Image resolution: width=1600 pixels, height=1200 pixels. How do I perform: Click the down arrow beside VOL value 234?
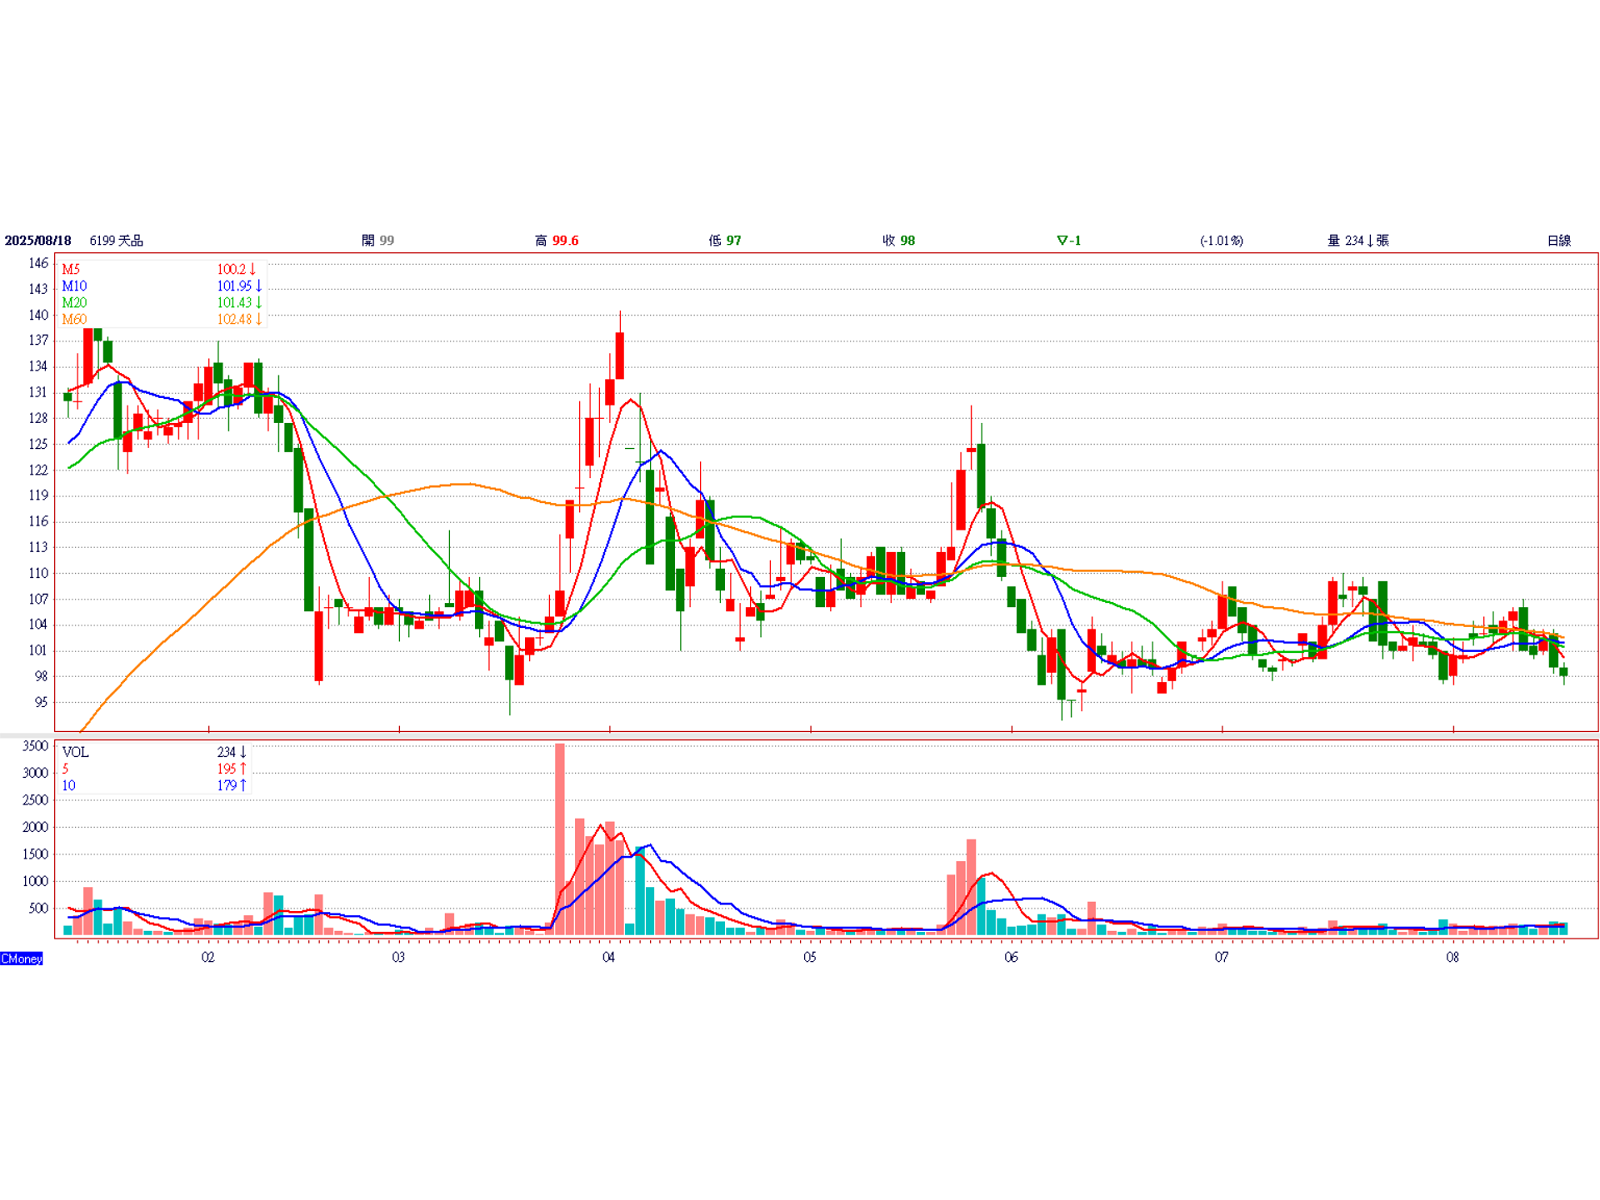[x=242, y=752]
